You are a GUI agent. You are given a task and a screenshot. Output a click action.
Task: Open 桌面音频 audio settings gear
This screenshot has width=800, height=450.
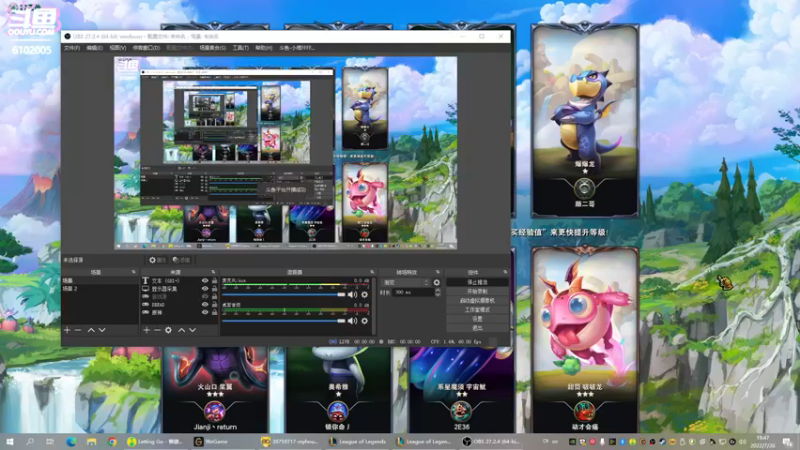[x=364, y=321]
